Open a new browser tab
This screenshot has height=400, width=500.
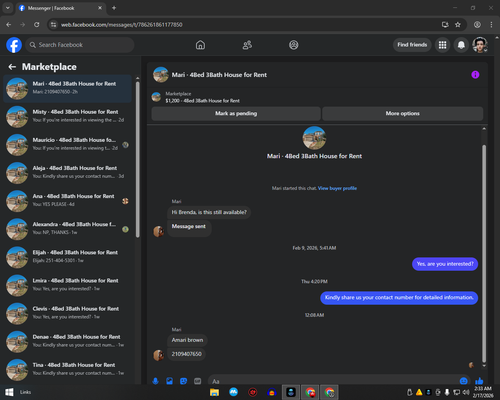(x=114, y=8)
